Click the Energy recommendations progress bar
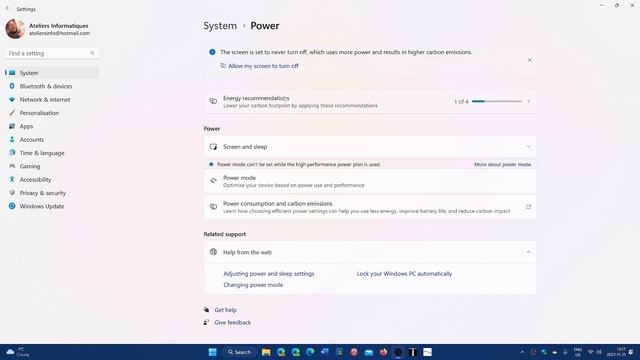The height and width of the screenshot is (360, 640). pos(497,101)
